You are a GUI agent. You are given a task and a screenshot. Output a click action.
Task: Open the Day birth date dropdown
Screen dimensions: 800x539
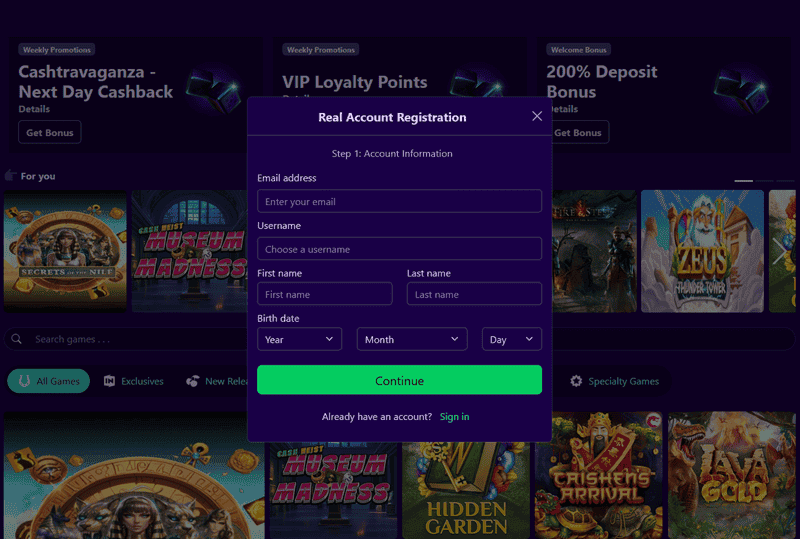click(512, 339)
